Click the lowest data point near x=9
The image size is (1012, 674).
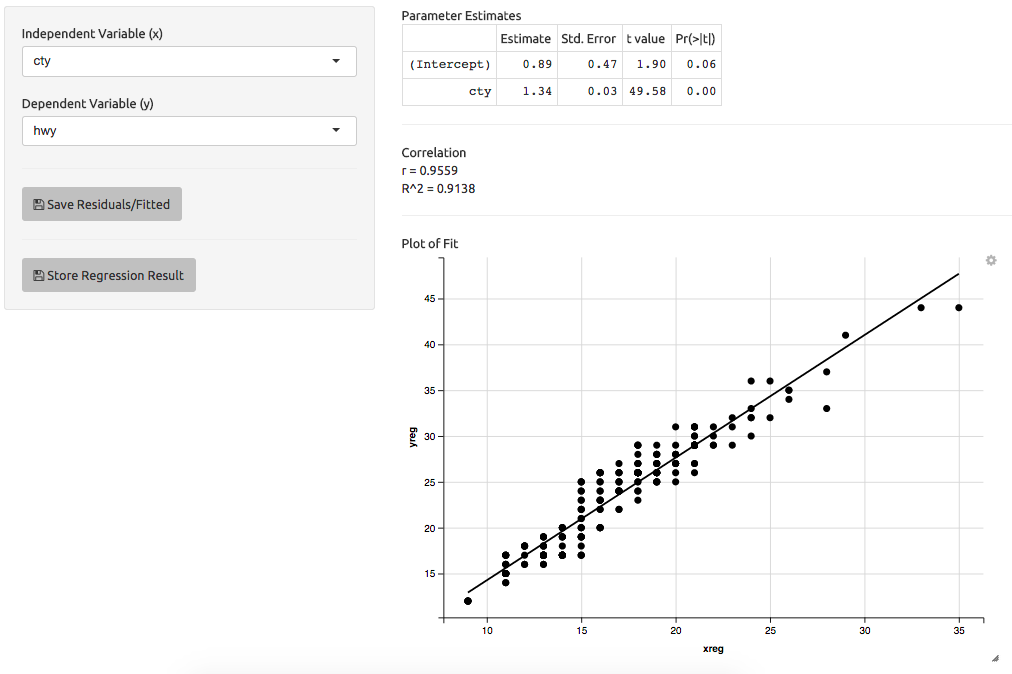[468, 601]
